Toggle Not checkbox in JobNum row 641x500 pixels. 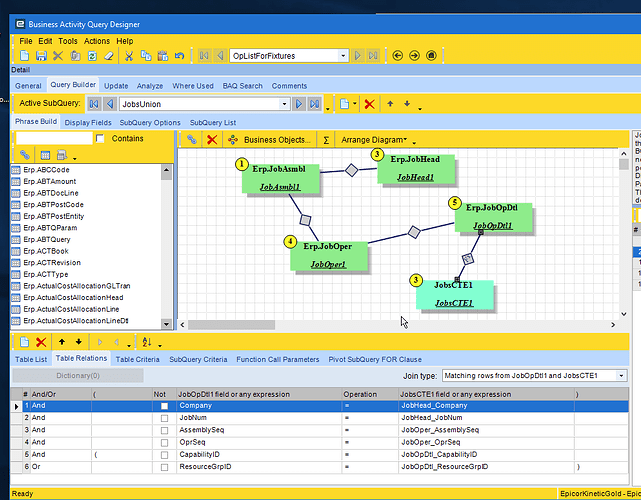164,418
